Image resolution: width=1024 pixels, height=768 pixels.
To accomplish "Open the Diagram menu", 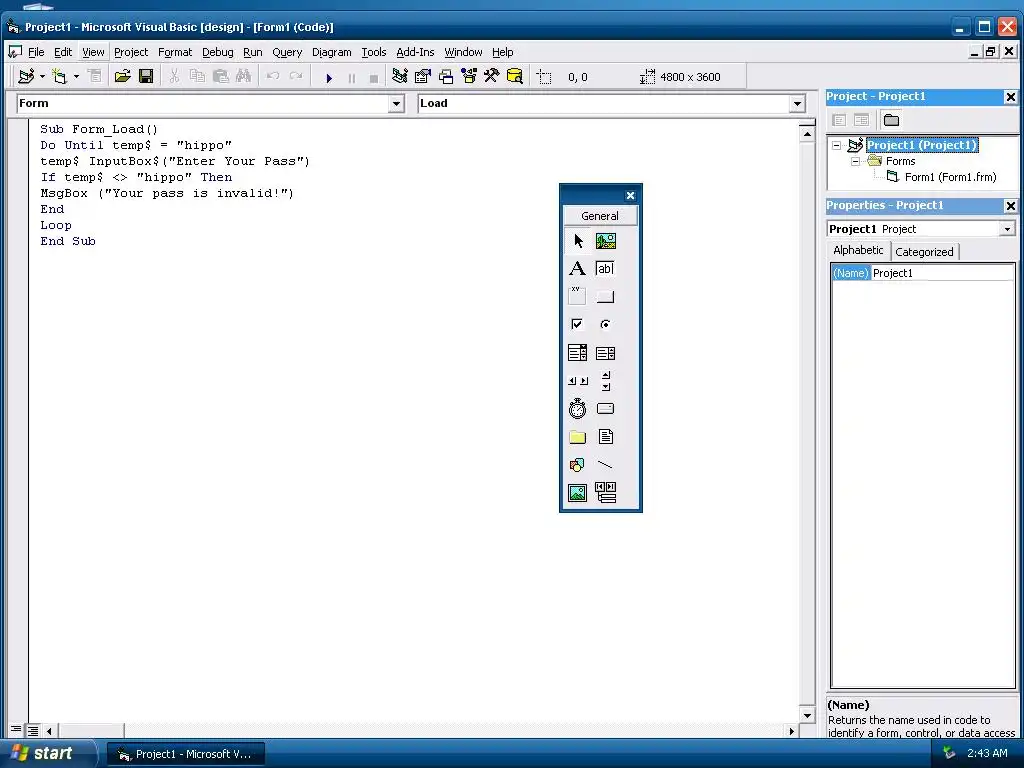I will point(331,52).
